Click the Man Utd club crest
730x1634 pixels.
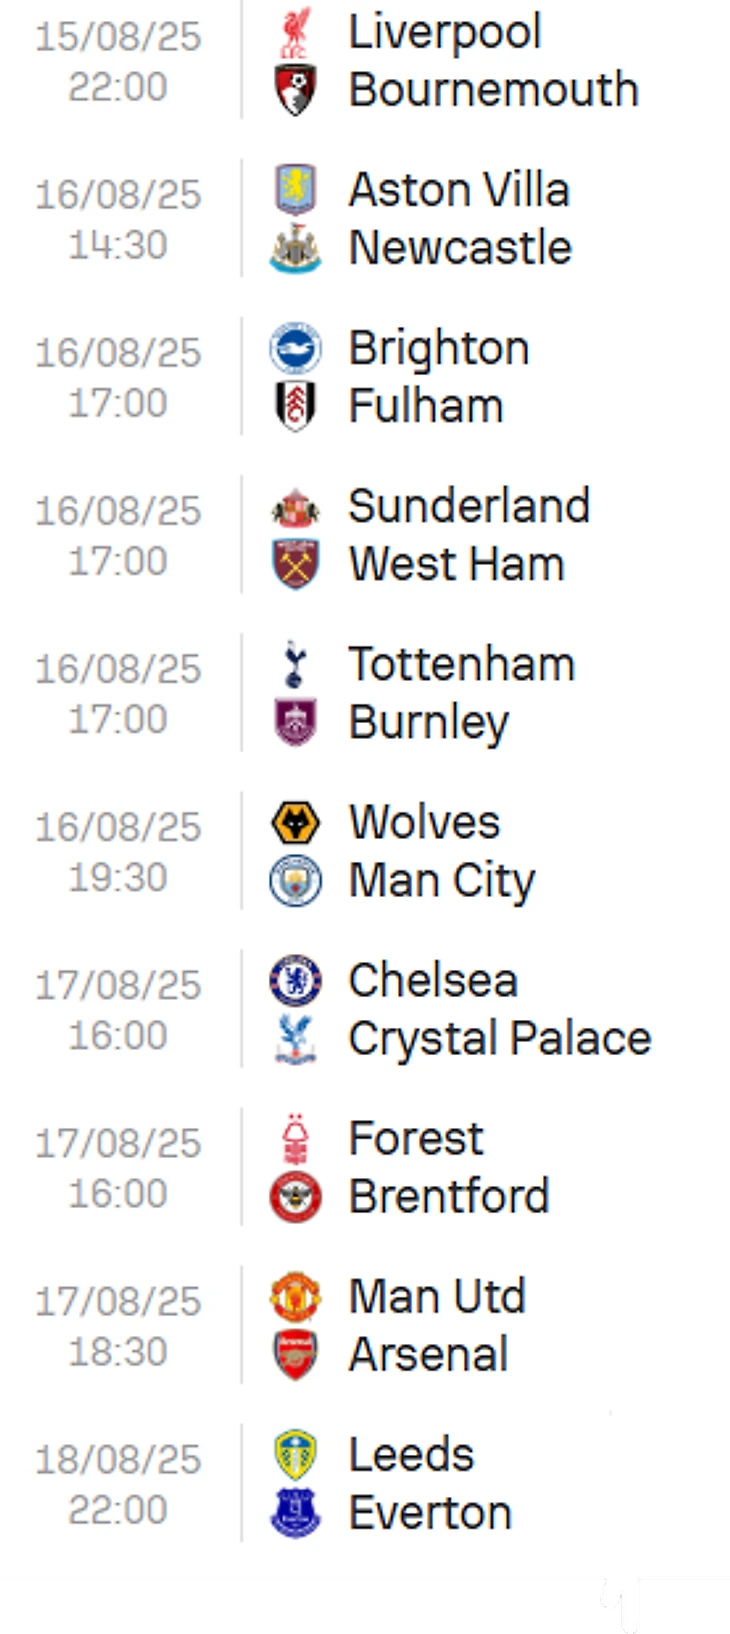[296, 1297]
